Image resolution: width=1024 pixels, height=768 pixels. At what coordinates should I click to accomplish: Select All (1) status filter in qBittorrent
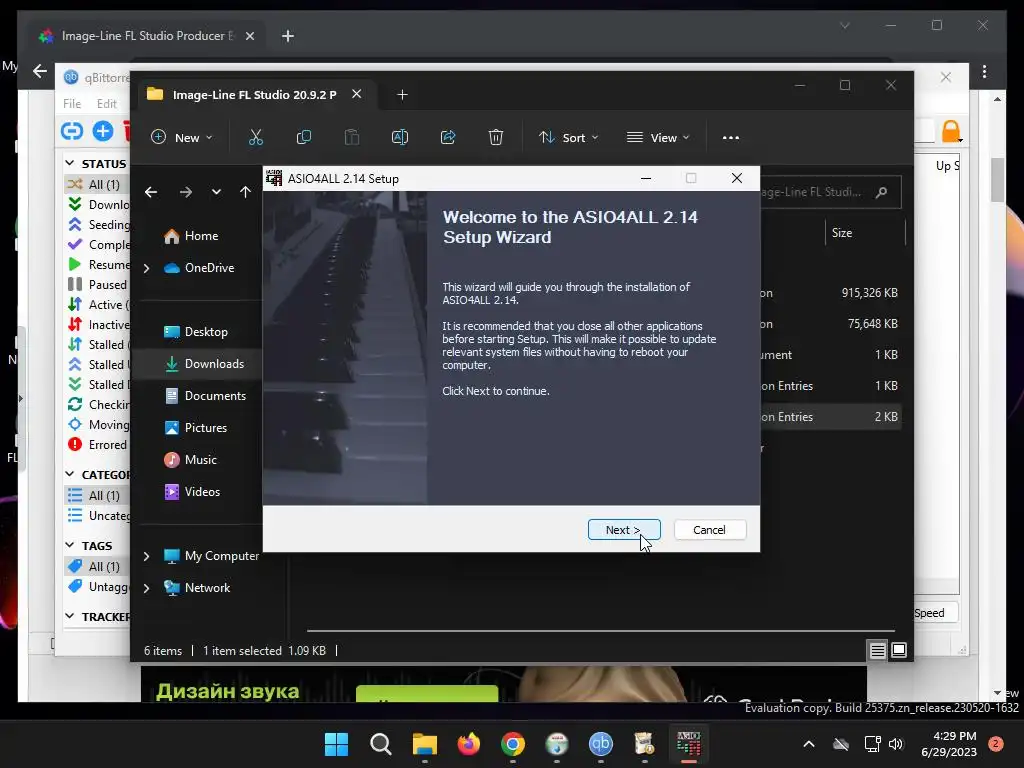(97, 185)
